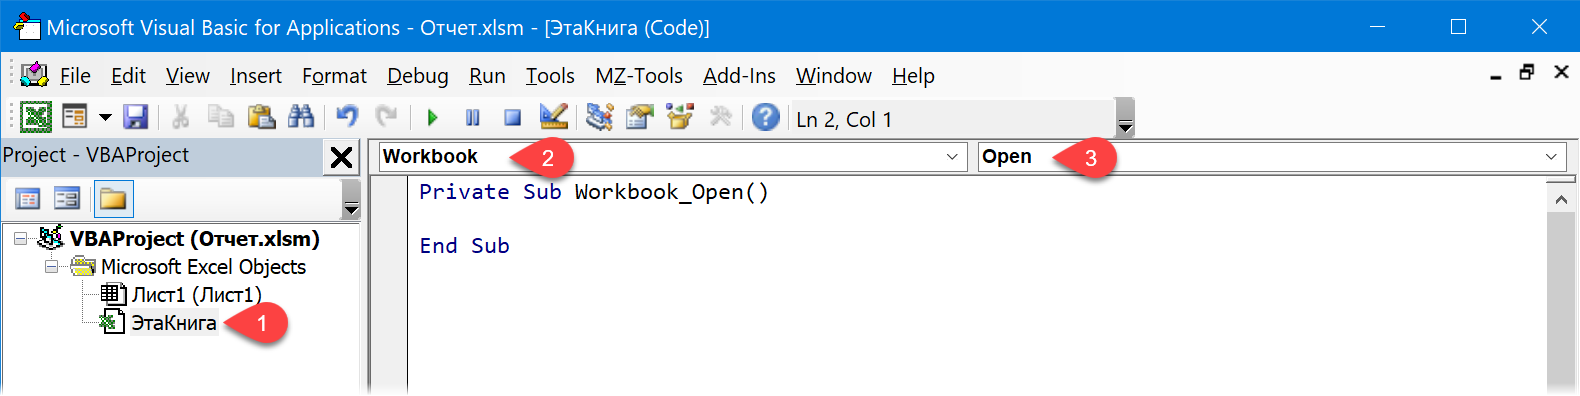Click the code window scroll up arrow

pyautogui.click(x=1560, y=200)
